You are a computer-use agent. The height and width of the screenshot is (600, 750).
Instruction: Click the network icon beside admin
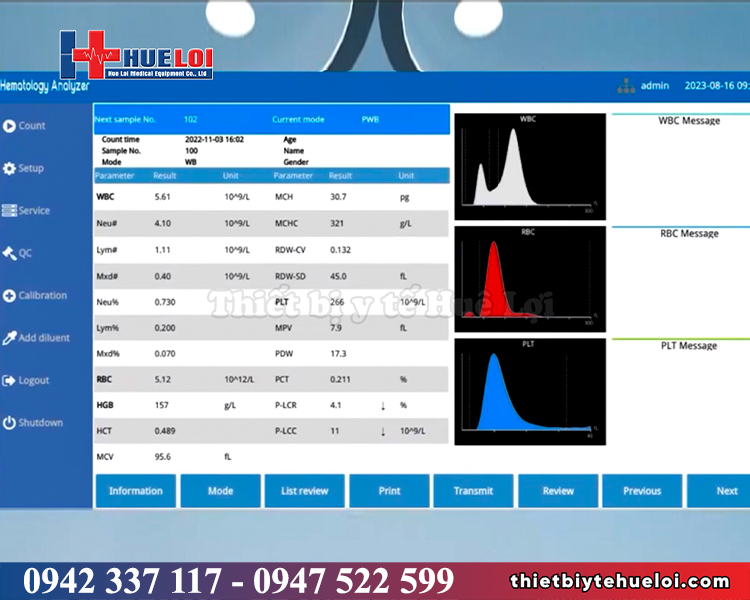click(x=626, y=86)
